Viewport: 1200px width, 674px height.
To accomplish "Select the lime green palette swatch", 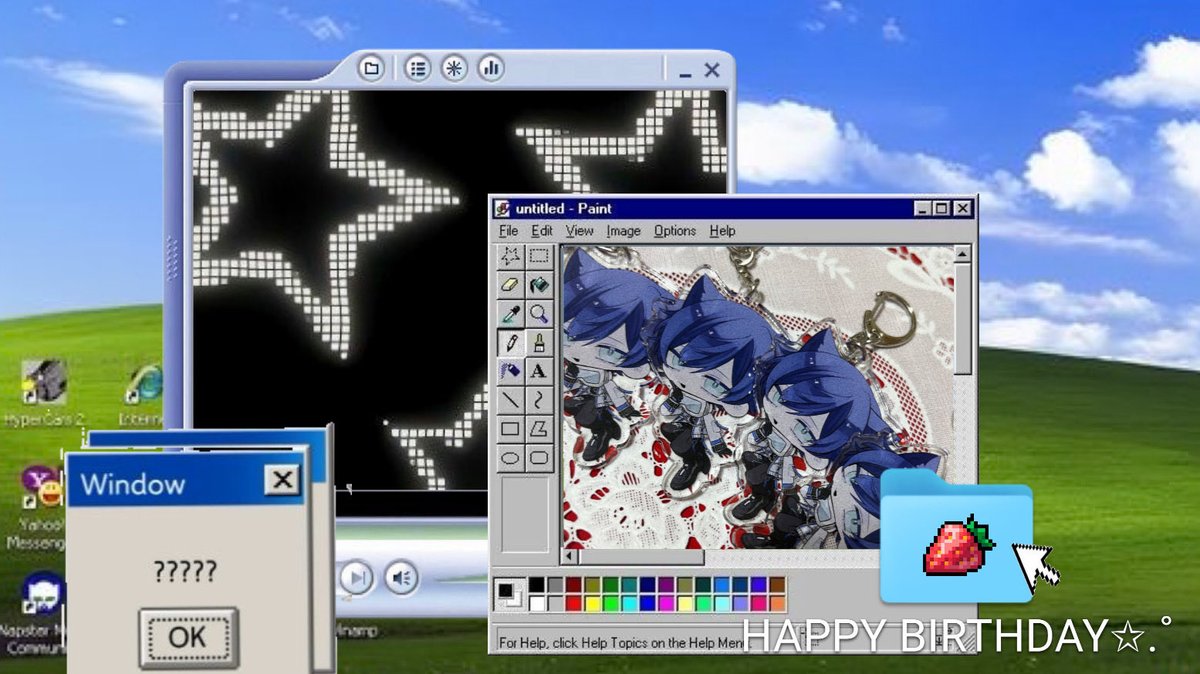I will [610, 603].
